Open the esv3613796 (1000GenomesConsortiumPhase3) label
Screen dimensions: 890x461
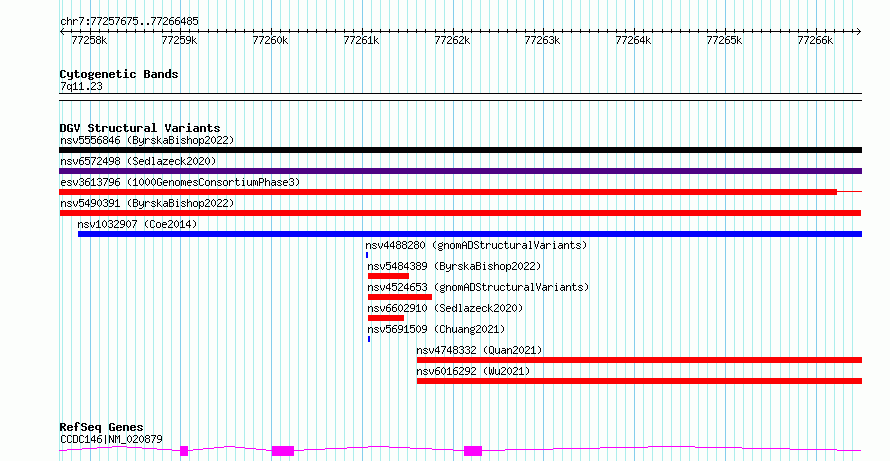coord(180,182)
